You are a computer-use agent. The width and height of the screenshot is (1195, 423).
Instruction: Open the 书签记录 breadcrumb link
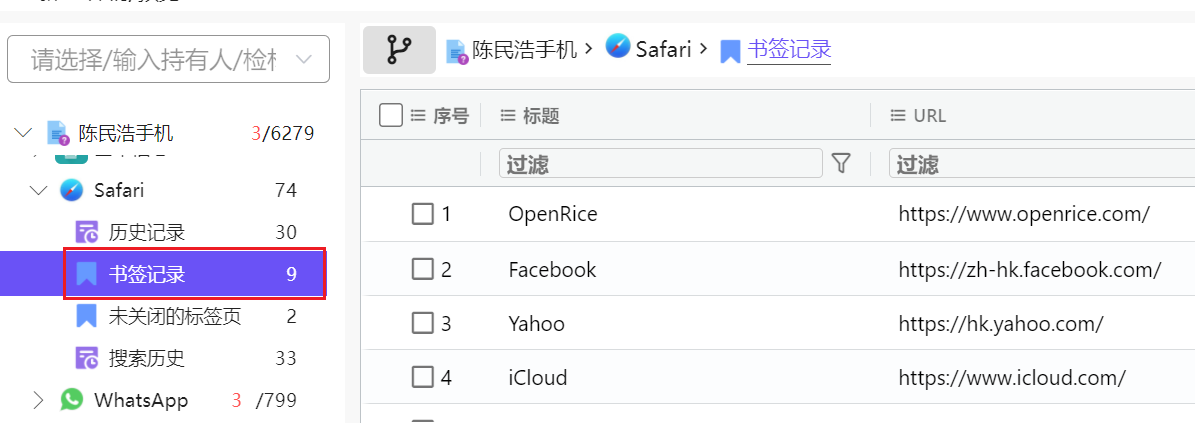pyautogui.click(x=789, y=49)
